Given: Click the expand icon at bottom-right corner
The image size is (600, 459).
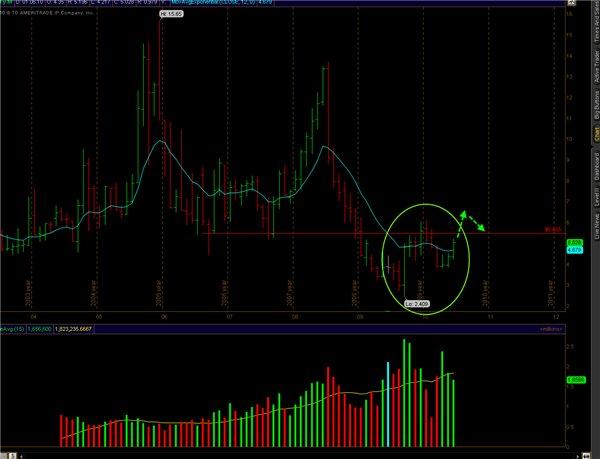Looking at the screenshot, I should tap(585, 456).
